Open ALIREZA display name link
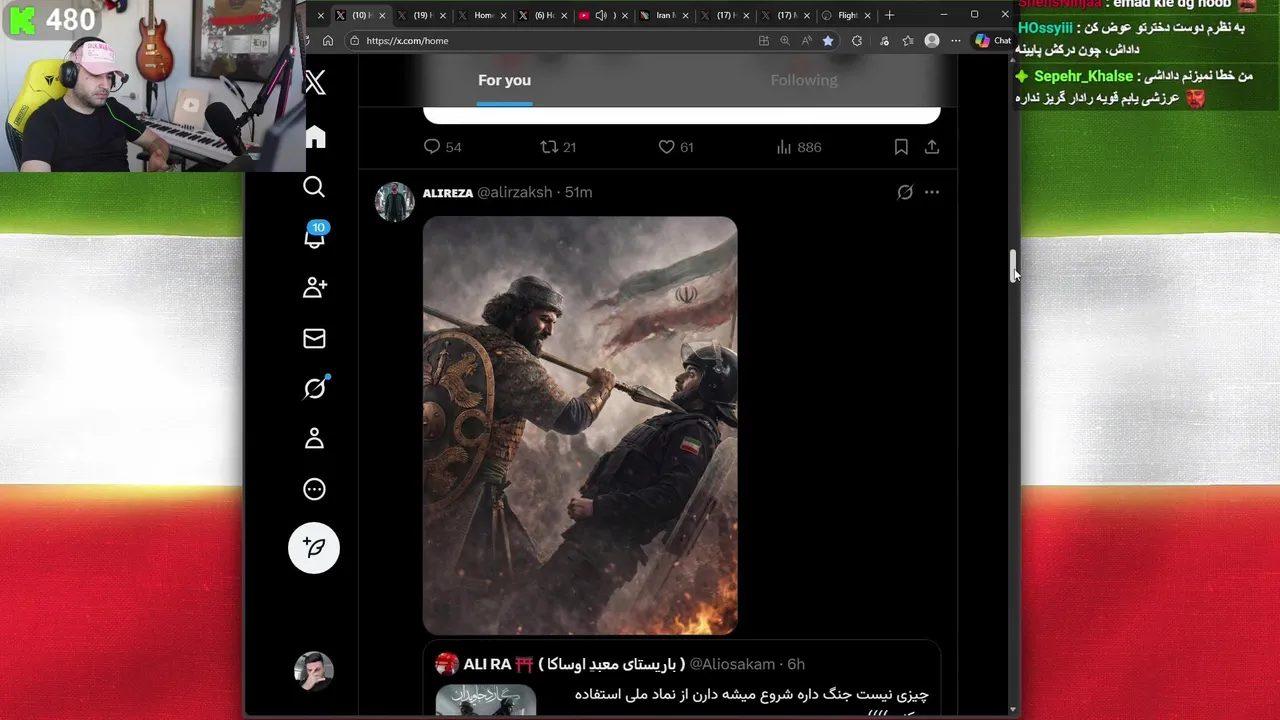The image size is (1280, 720). click(448, 193)
